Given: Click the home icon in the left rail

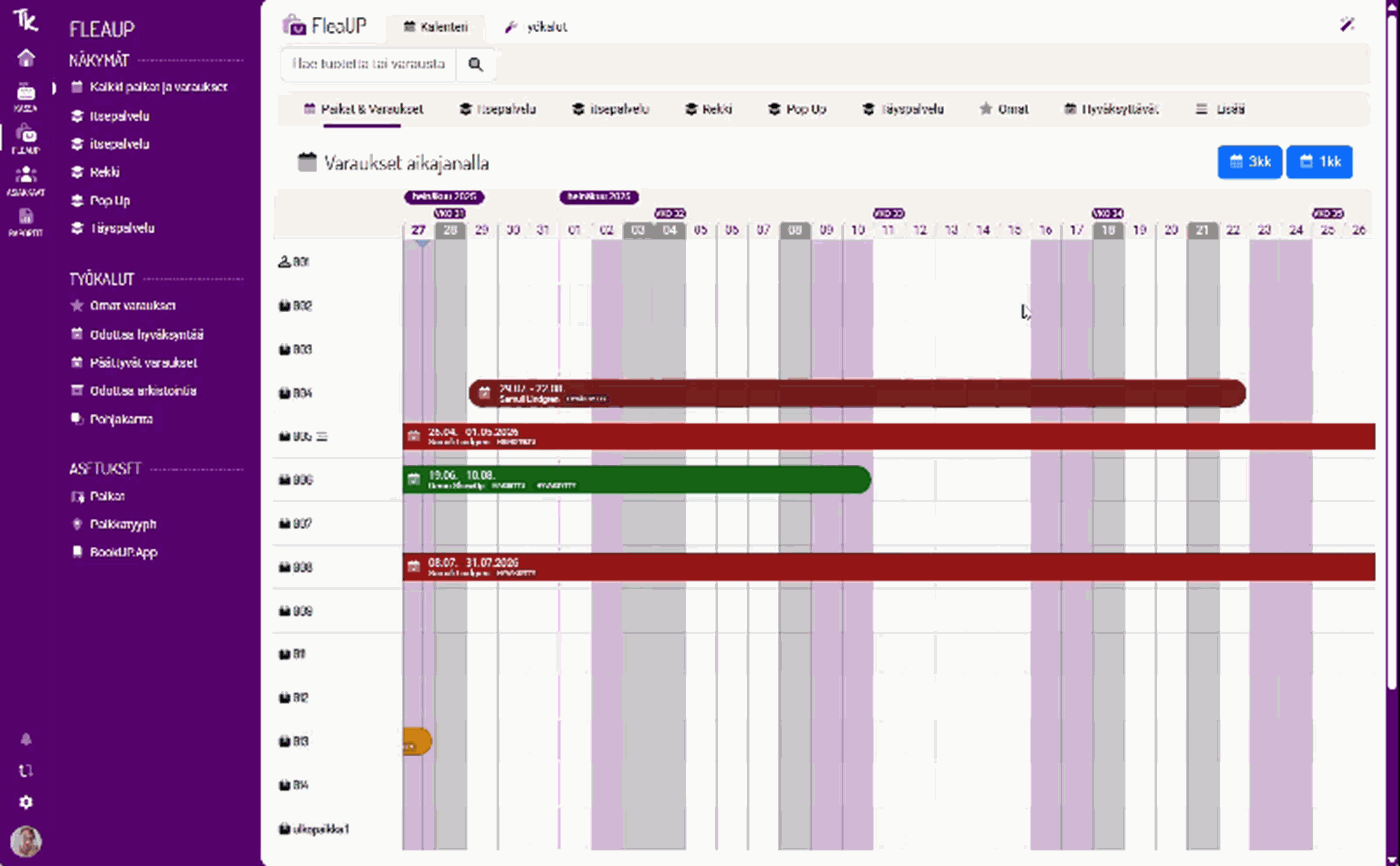Looking at the screenshot, I should (x=26, y=58).
